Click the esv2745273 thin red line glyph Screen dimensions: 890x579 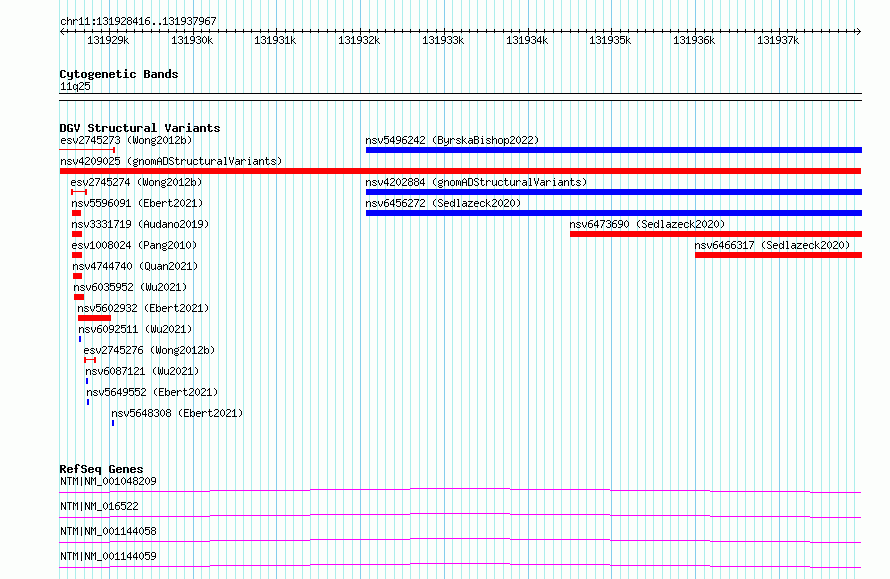coord(87,150)
